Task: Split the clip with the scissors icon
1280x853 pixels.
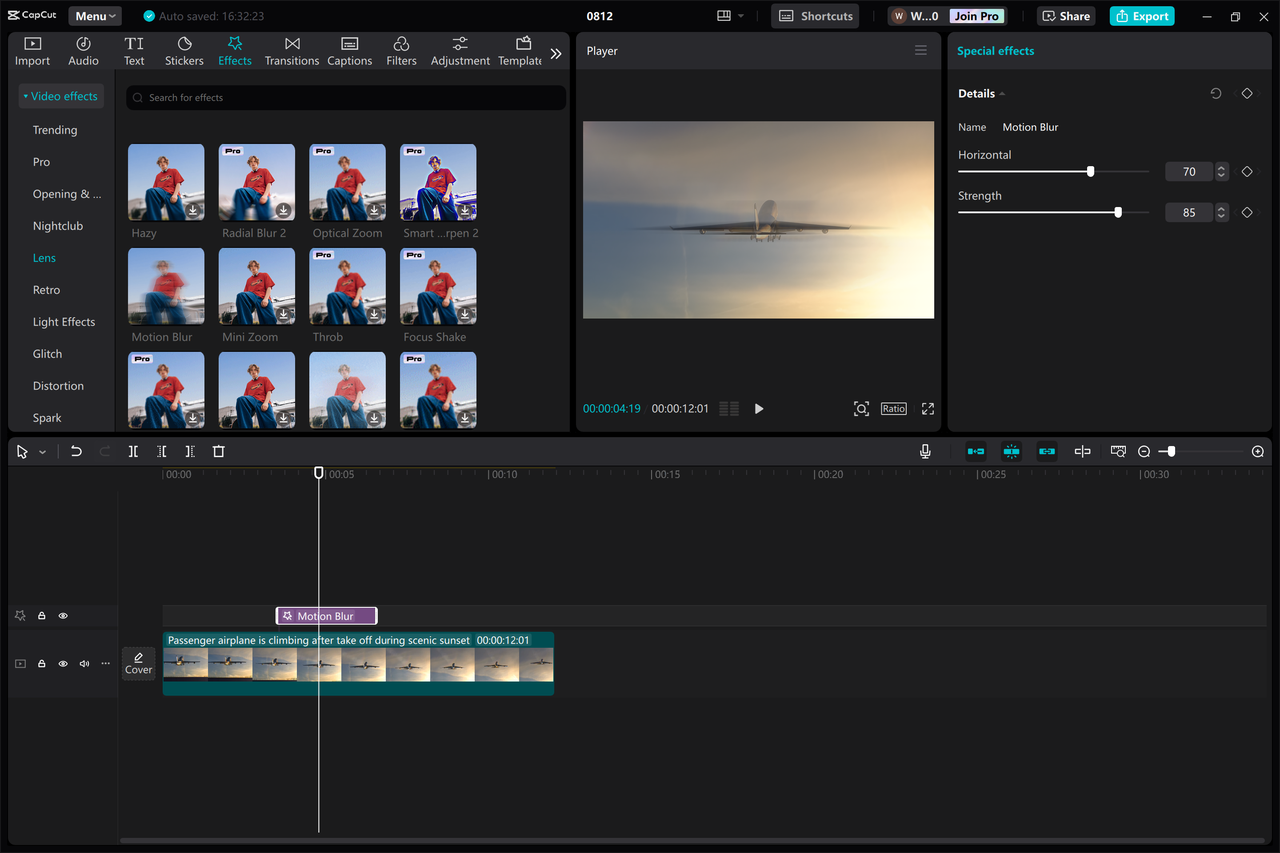Action: point(133,451)
